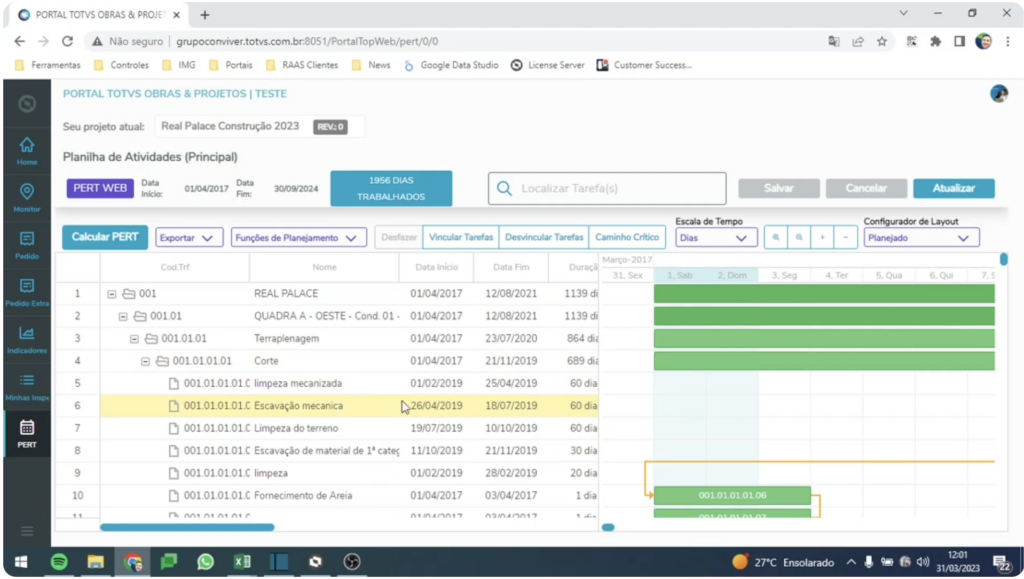Viewport: 1024px width, 579px height.
Task: Open Spotify from the Windows taskbar
Action: click(x=59, y=562)
